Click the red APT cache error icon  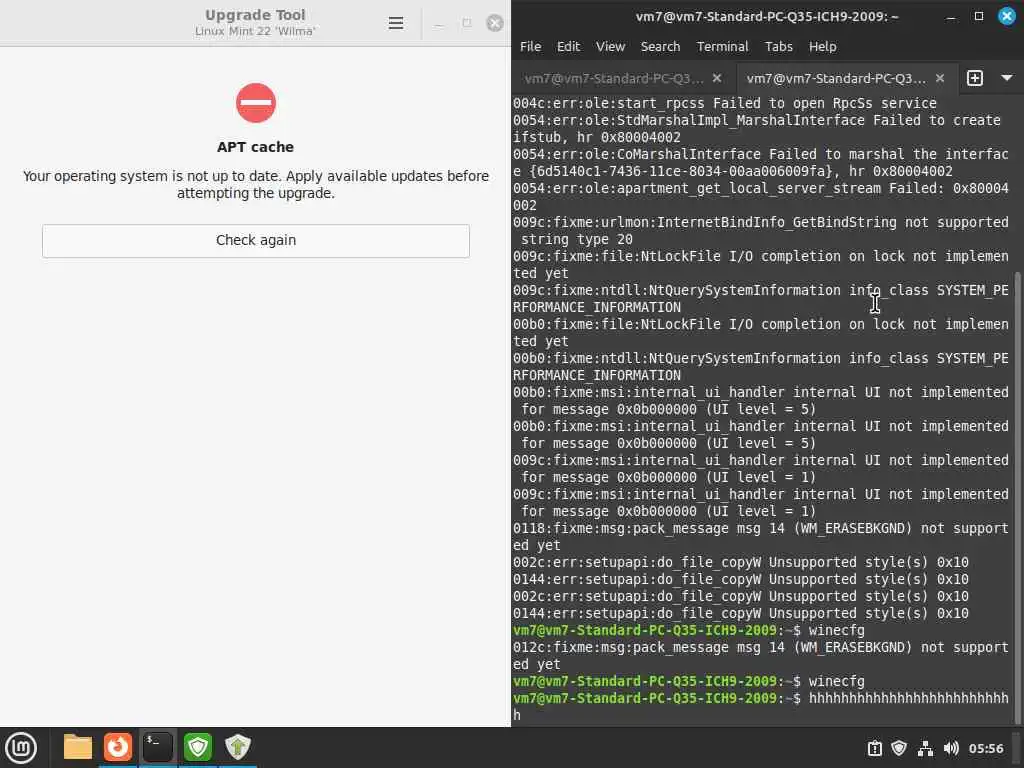point(256,103)
